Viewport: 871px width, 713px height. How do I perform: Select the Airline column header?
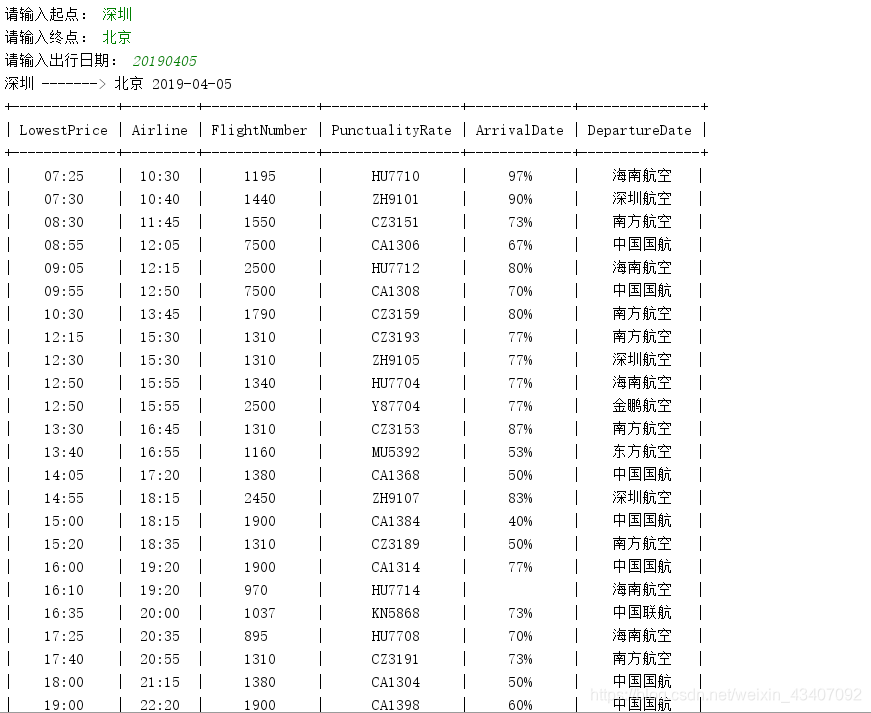pos(159,130)
